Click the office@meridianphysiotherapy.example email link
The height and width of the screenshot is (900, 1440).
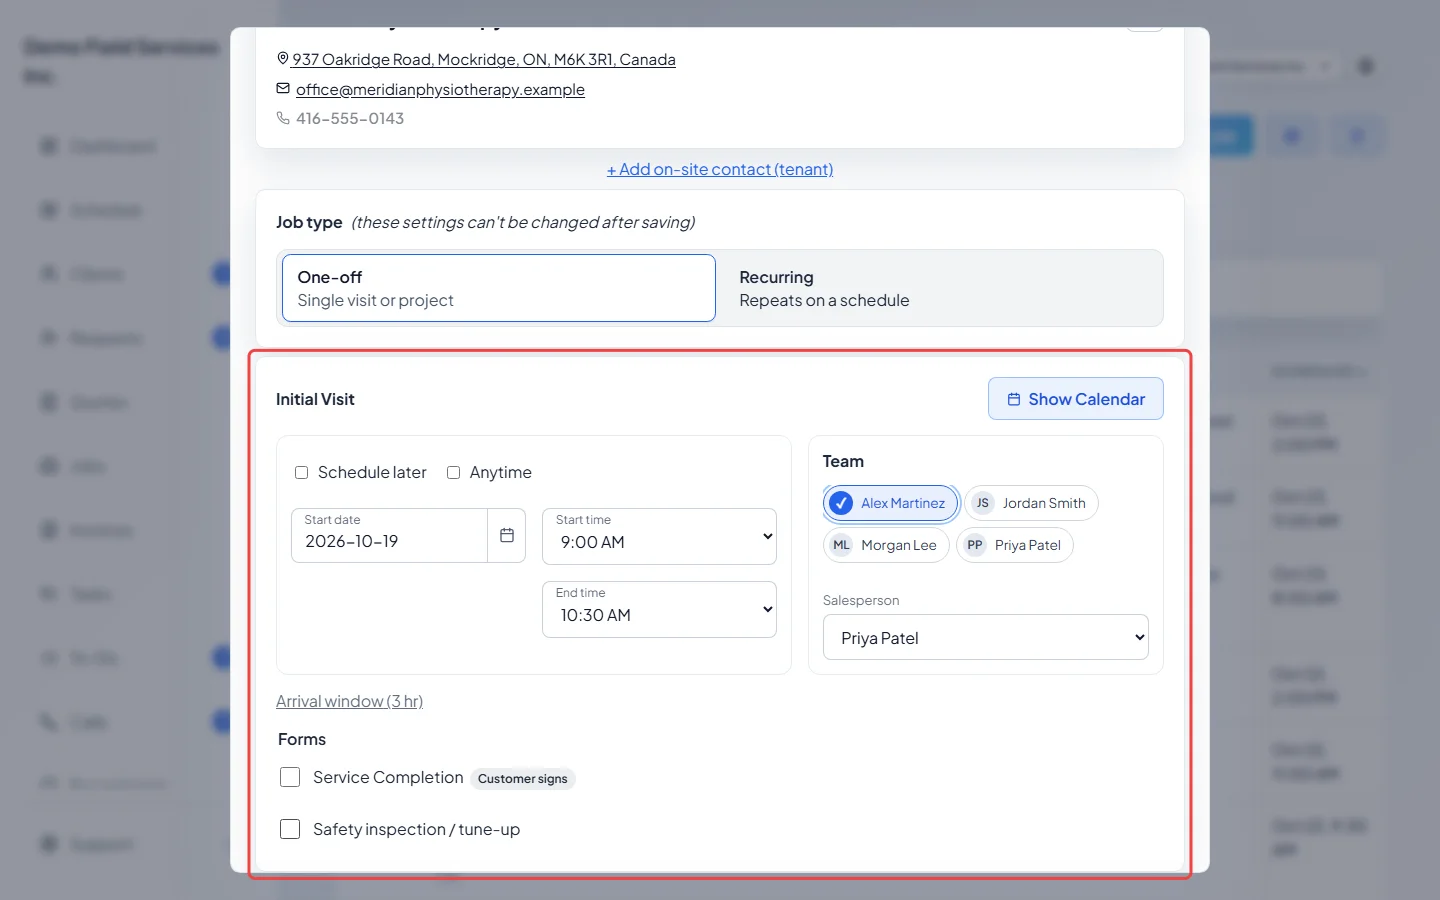pos(440,89)
